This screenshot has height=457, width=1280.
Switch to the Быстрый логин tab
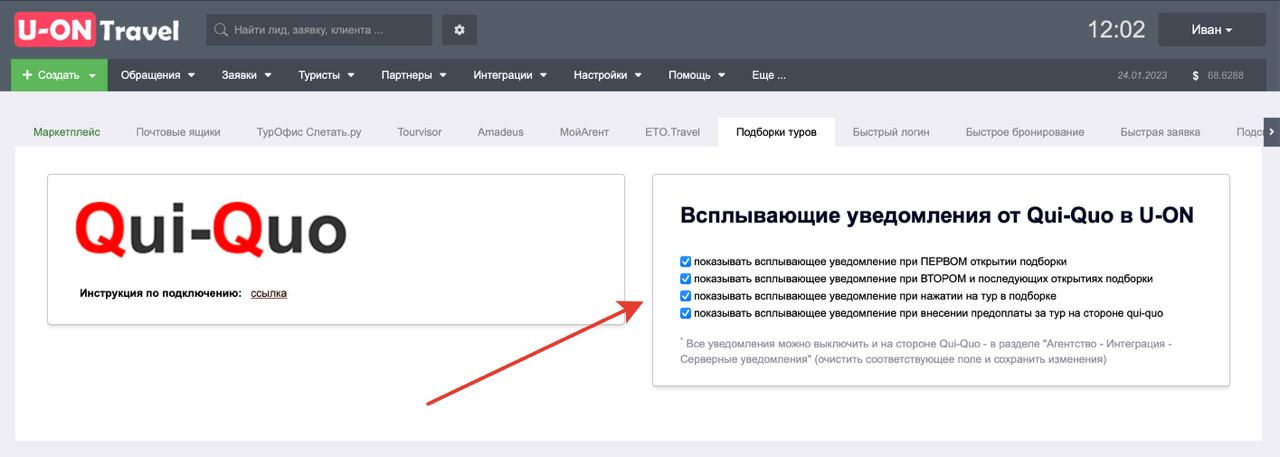[x=891, y=132]
